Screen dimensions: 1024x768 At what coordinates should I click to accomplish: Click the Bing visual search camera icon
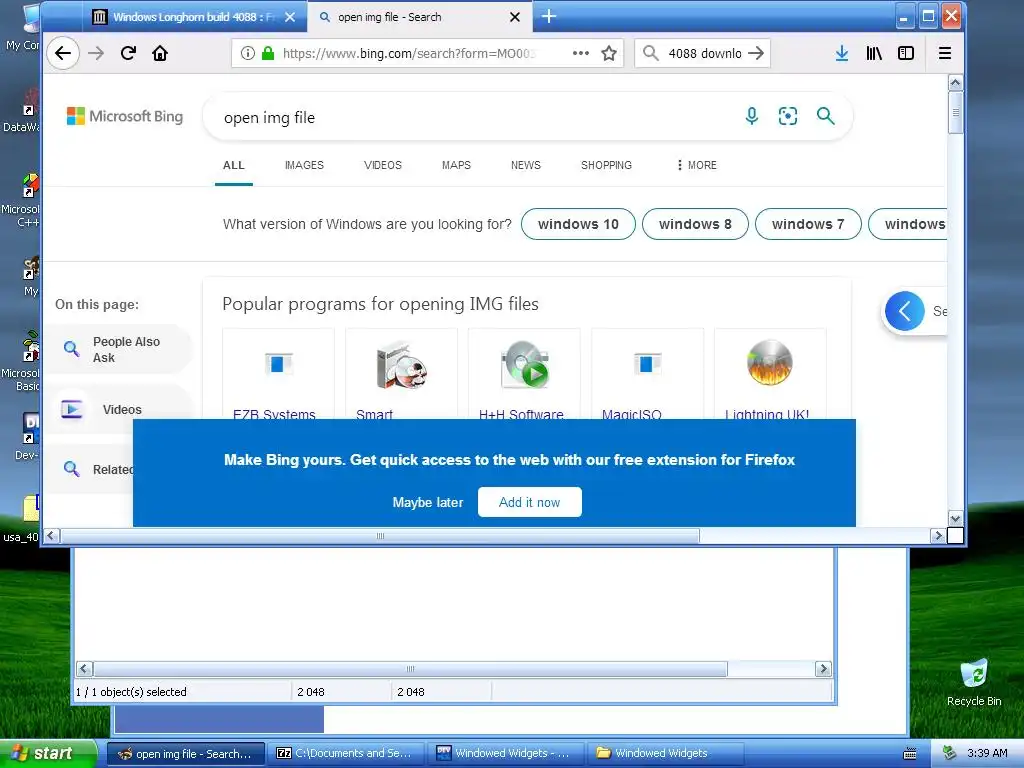tap(788, 116)
